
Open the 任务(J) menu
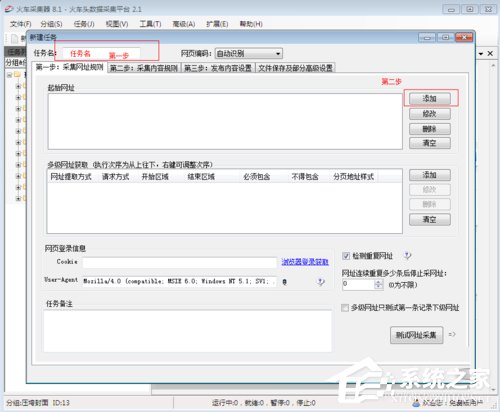pos(84,24)
